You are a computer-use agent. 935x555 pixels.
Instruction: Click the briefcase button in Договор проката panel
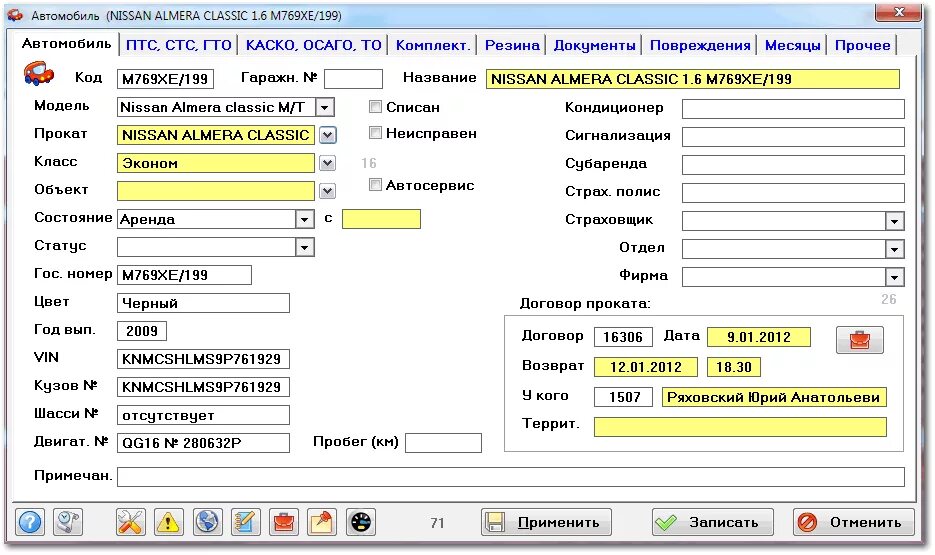pyautogui.click(x=859, y=340)
